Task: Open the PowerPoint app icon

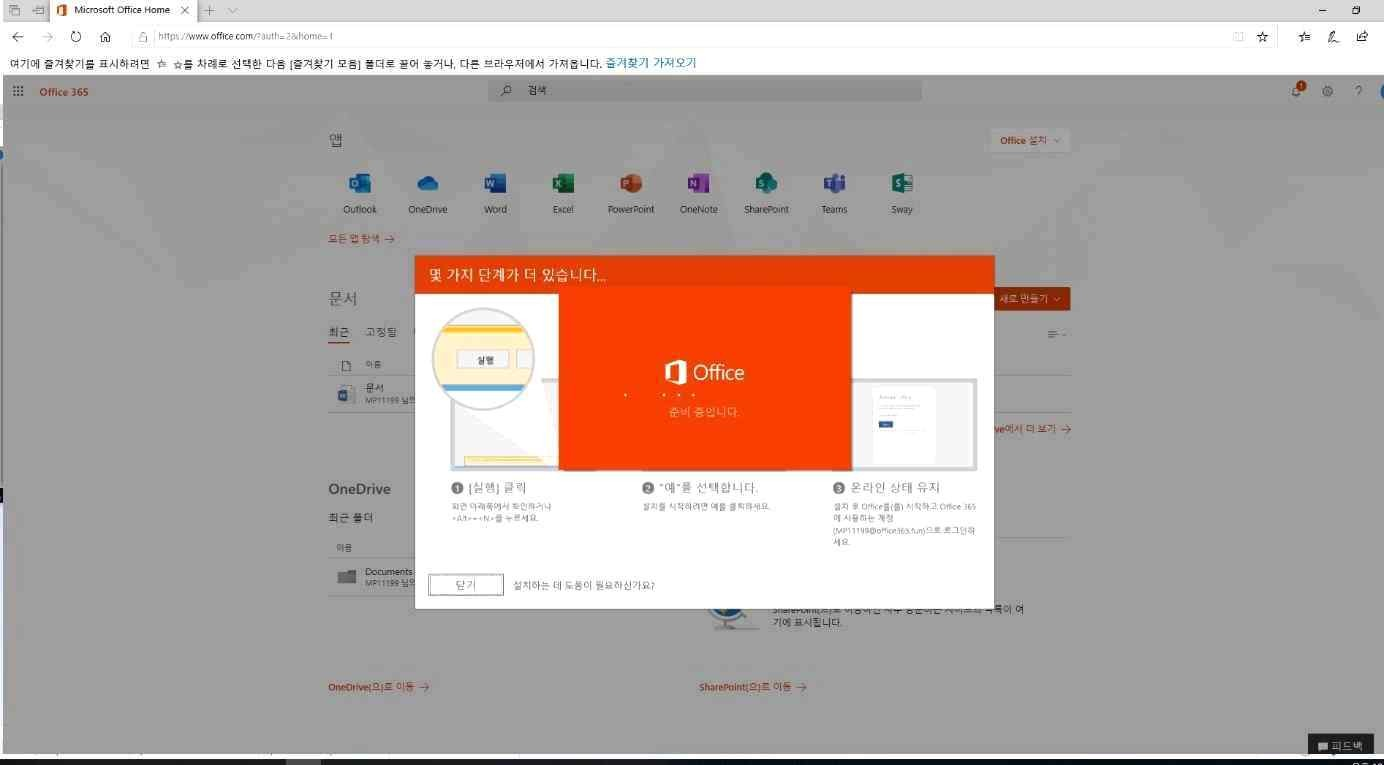Action: (631, 184)
